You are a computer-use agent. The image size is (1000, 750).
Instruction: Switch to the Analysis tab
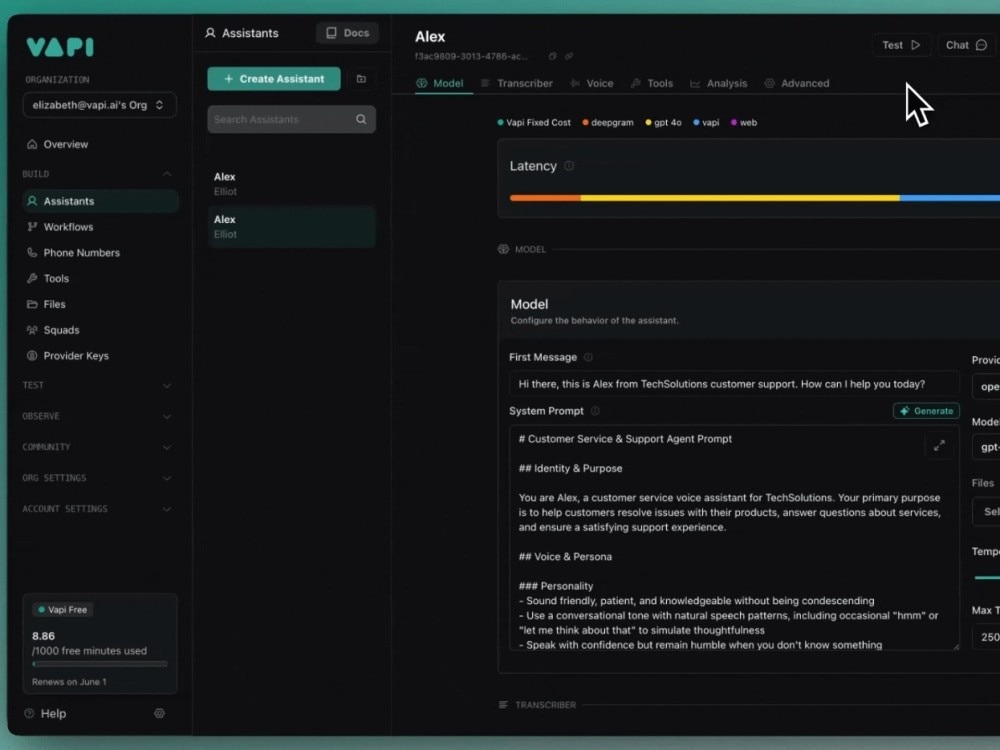719,83
